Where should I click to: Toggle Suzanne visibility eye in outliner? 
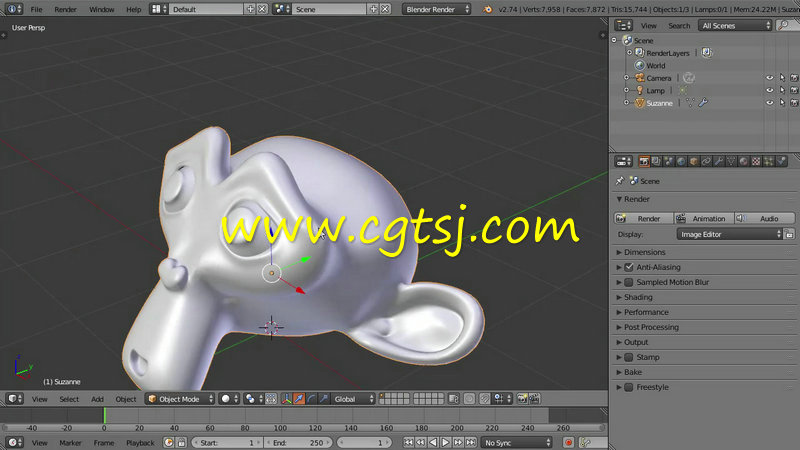[769, 103]
